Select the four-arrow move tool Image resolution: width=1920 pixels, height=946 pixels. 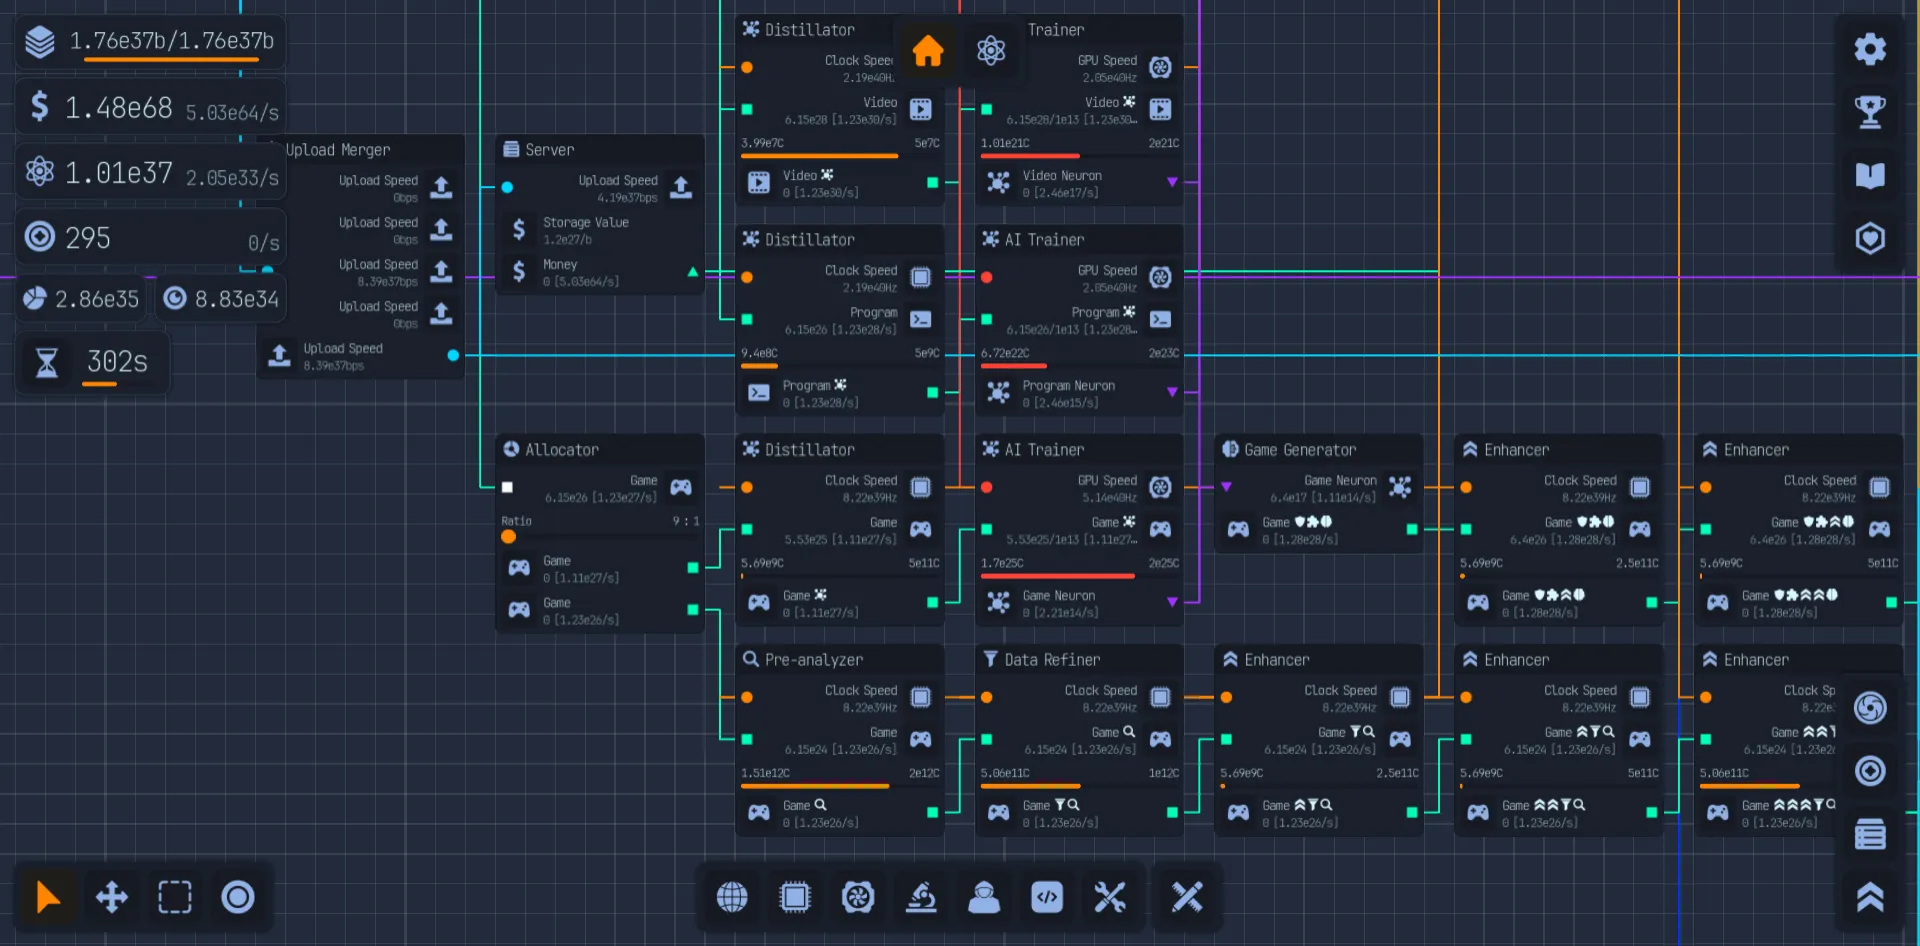click(111, 897)
